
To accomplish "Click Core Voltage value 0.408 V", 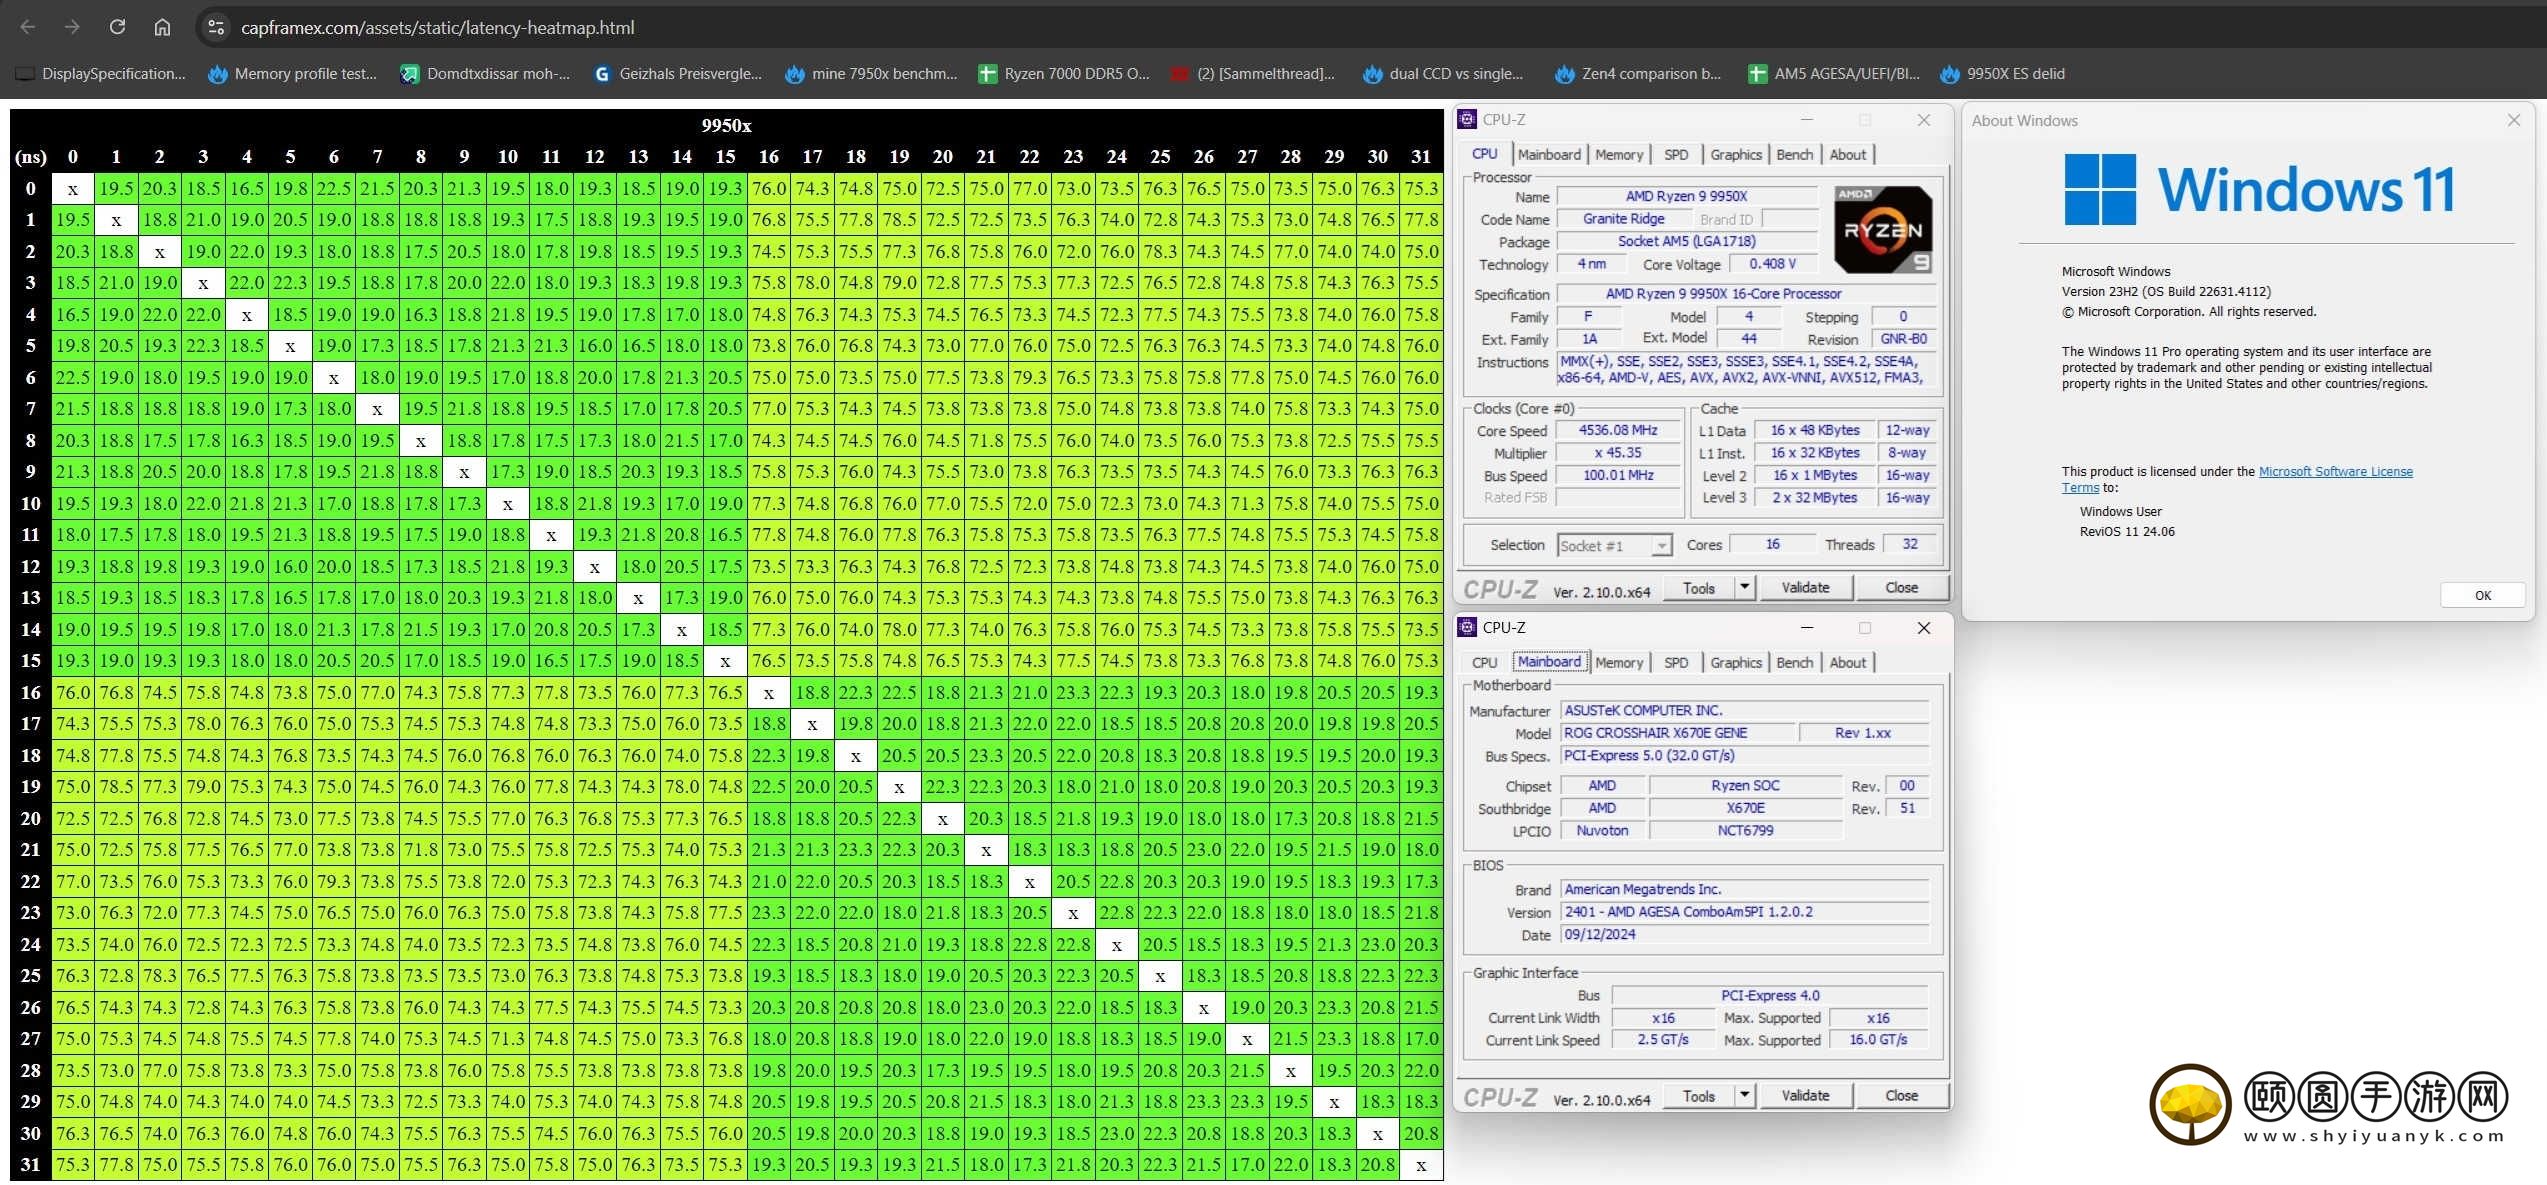I will pyautogui.click(x=1772, y=263).
